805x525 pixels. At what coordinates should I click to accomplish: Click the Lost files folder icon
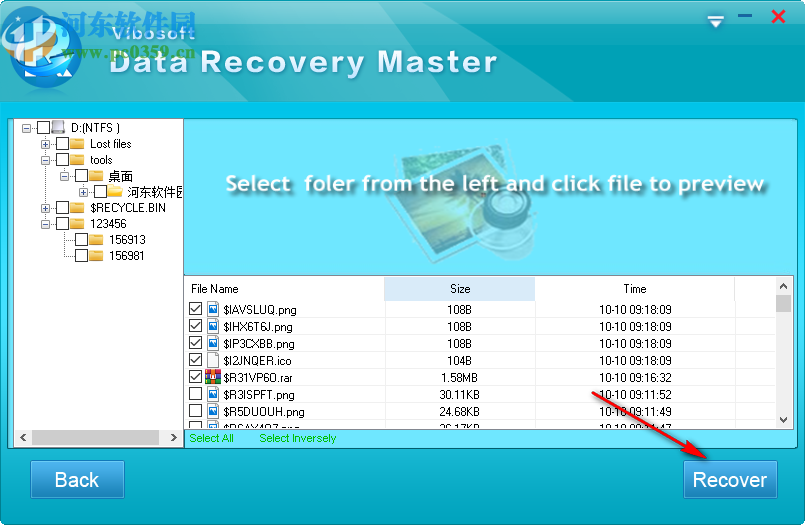77,143
